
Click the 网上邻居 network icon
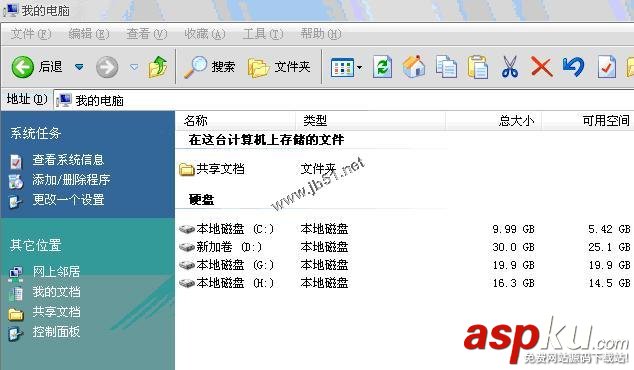point(16,274)
